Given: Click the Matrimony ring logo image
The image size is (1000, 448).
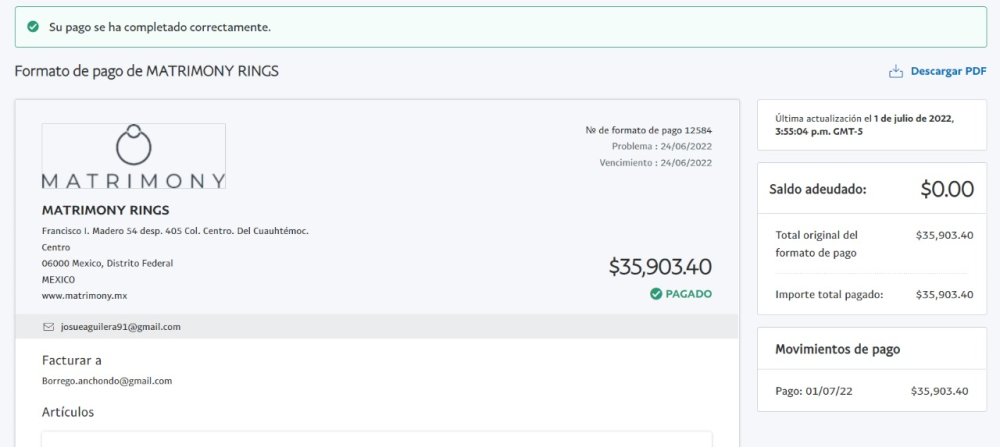Looking at the screenshot, I should 133,156.
